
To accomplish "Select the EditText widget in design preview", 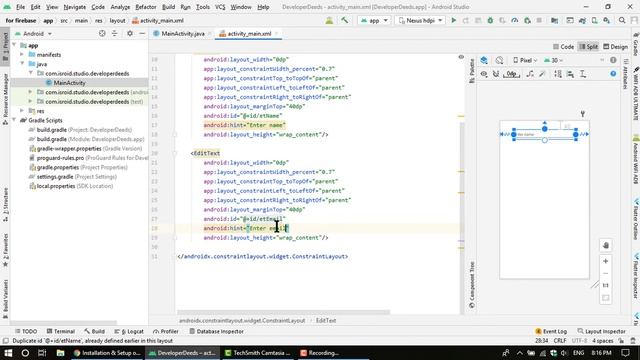I will (x=544, y=134).
